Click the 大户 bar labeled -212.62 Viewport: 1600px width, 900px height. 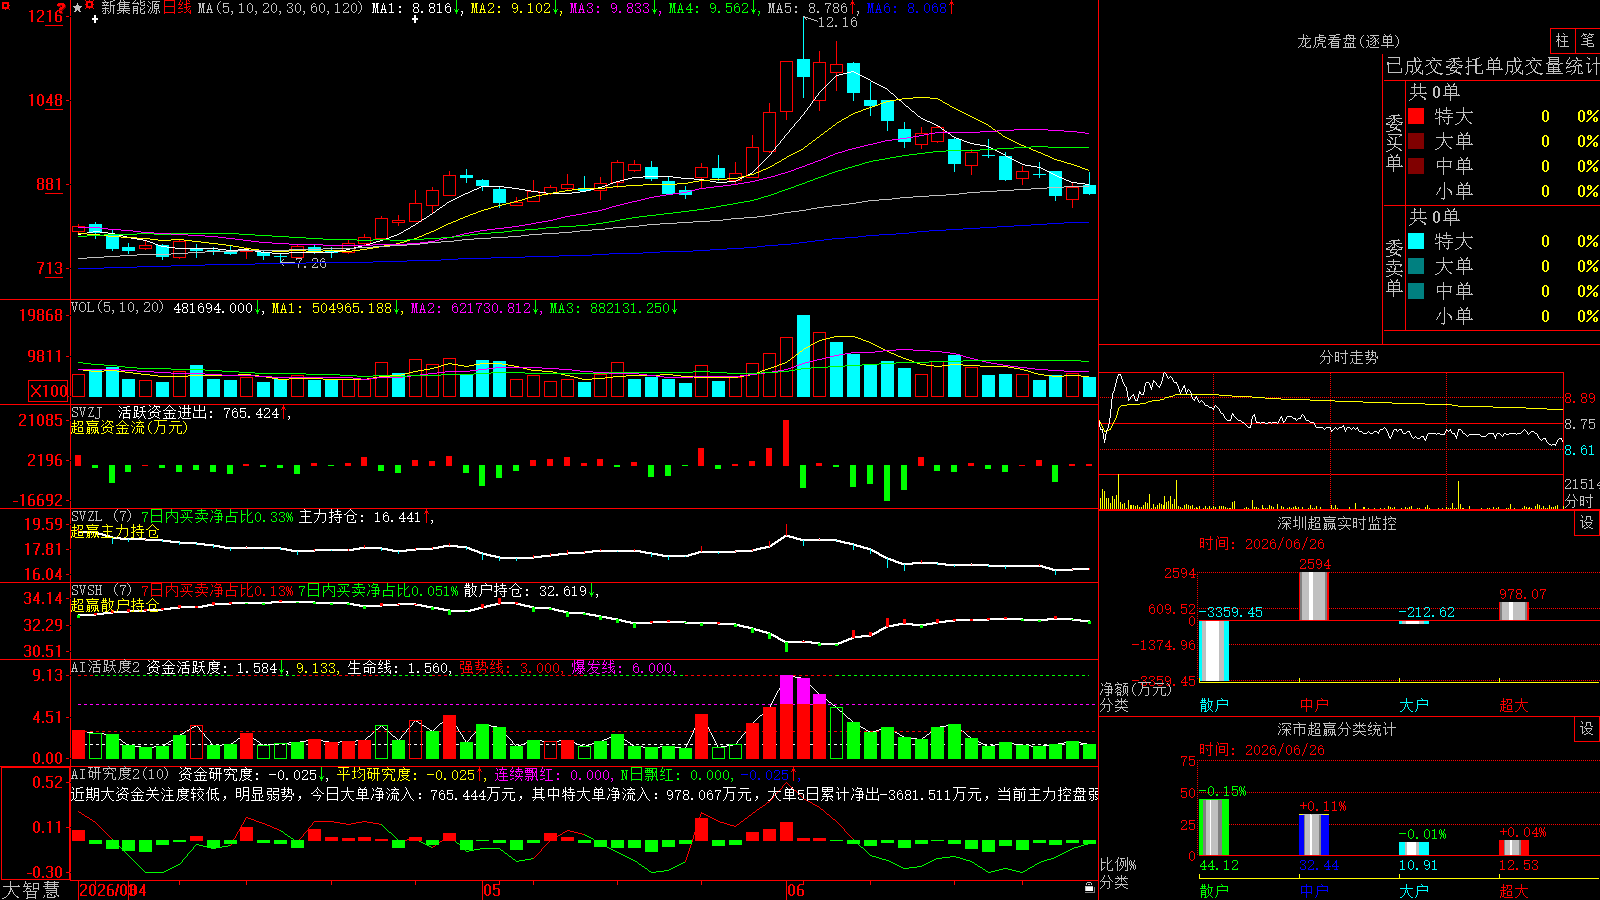click(1413, 623)
